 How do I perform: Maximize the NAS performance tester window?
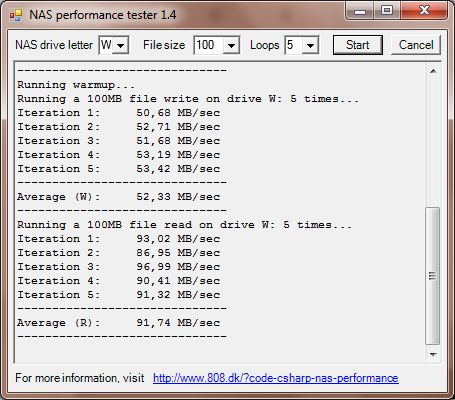point(387,11)
